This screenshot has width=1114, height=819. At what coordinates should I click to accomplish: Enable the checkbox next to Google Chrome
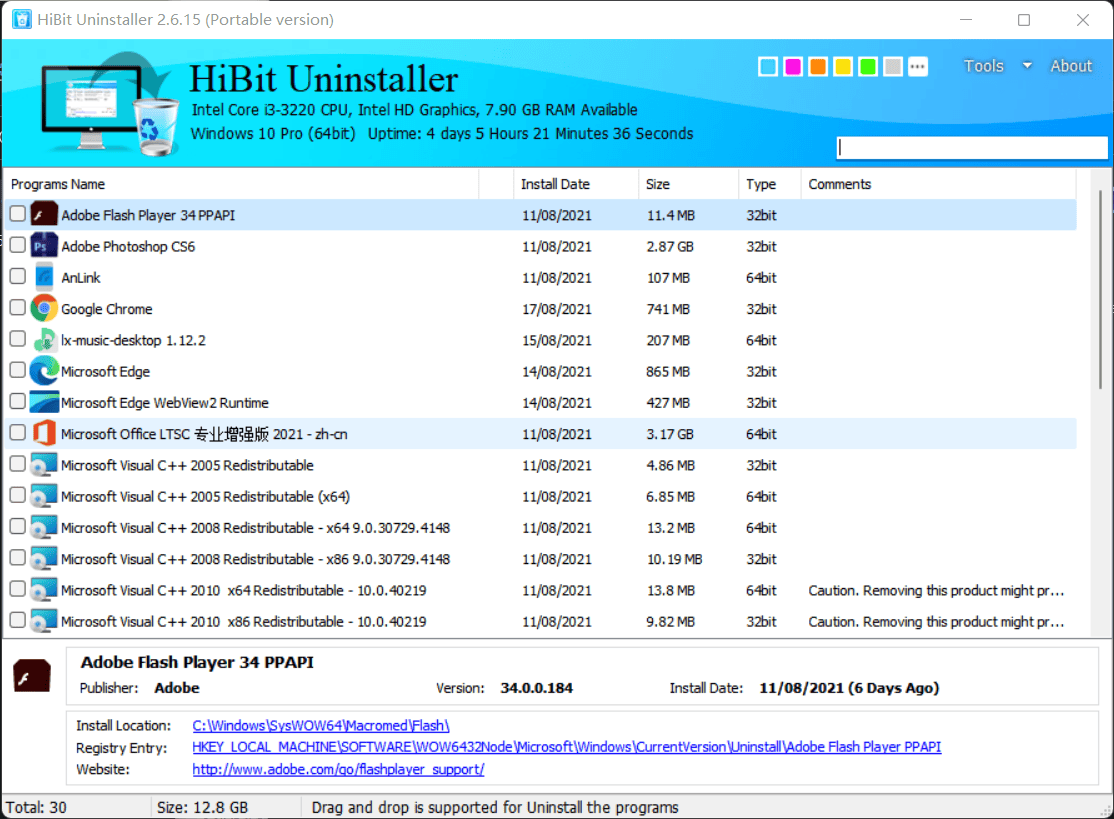tap(17, 308)
